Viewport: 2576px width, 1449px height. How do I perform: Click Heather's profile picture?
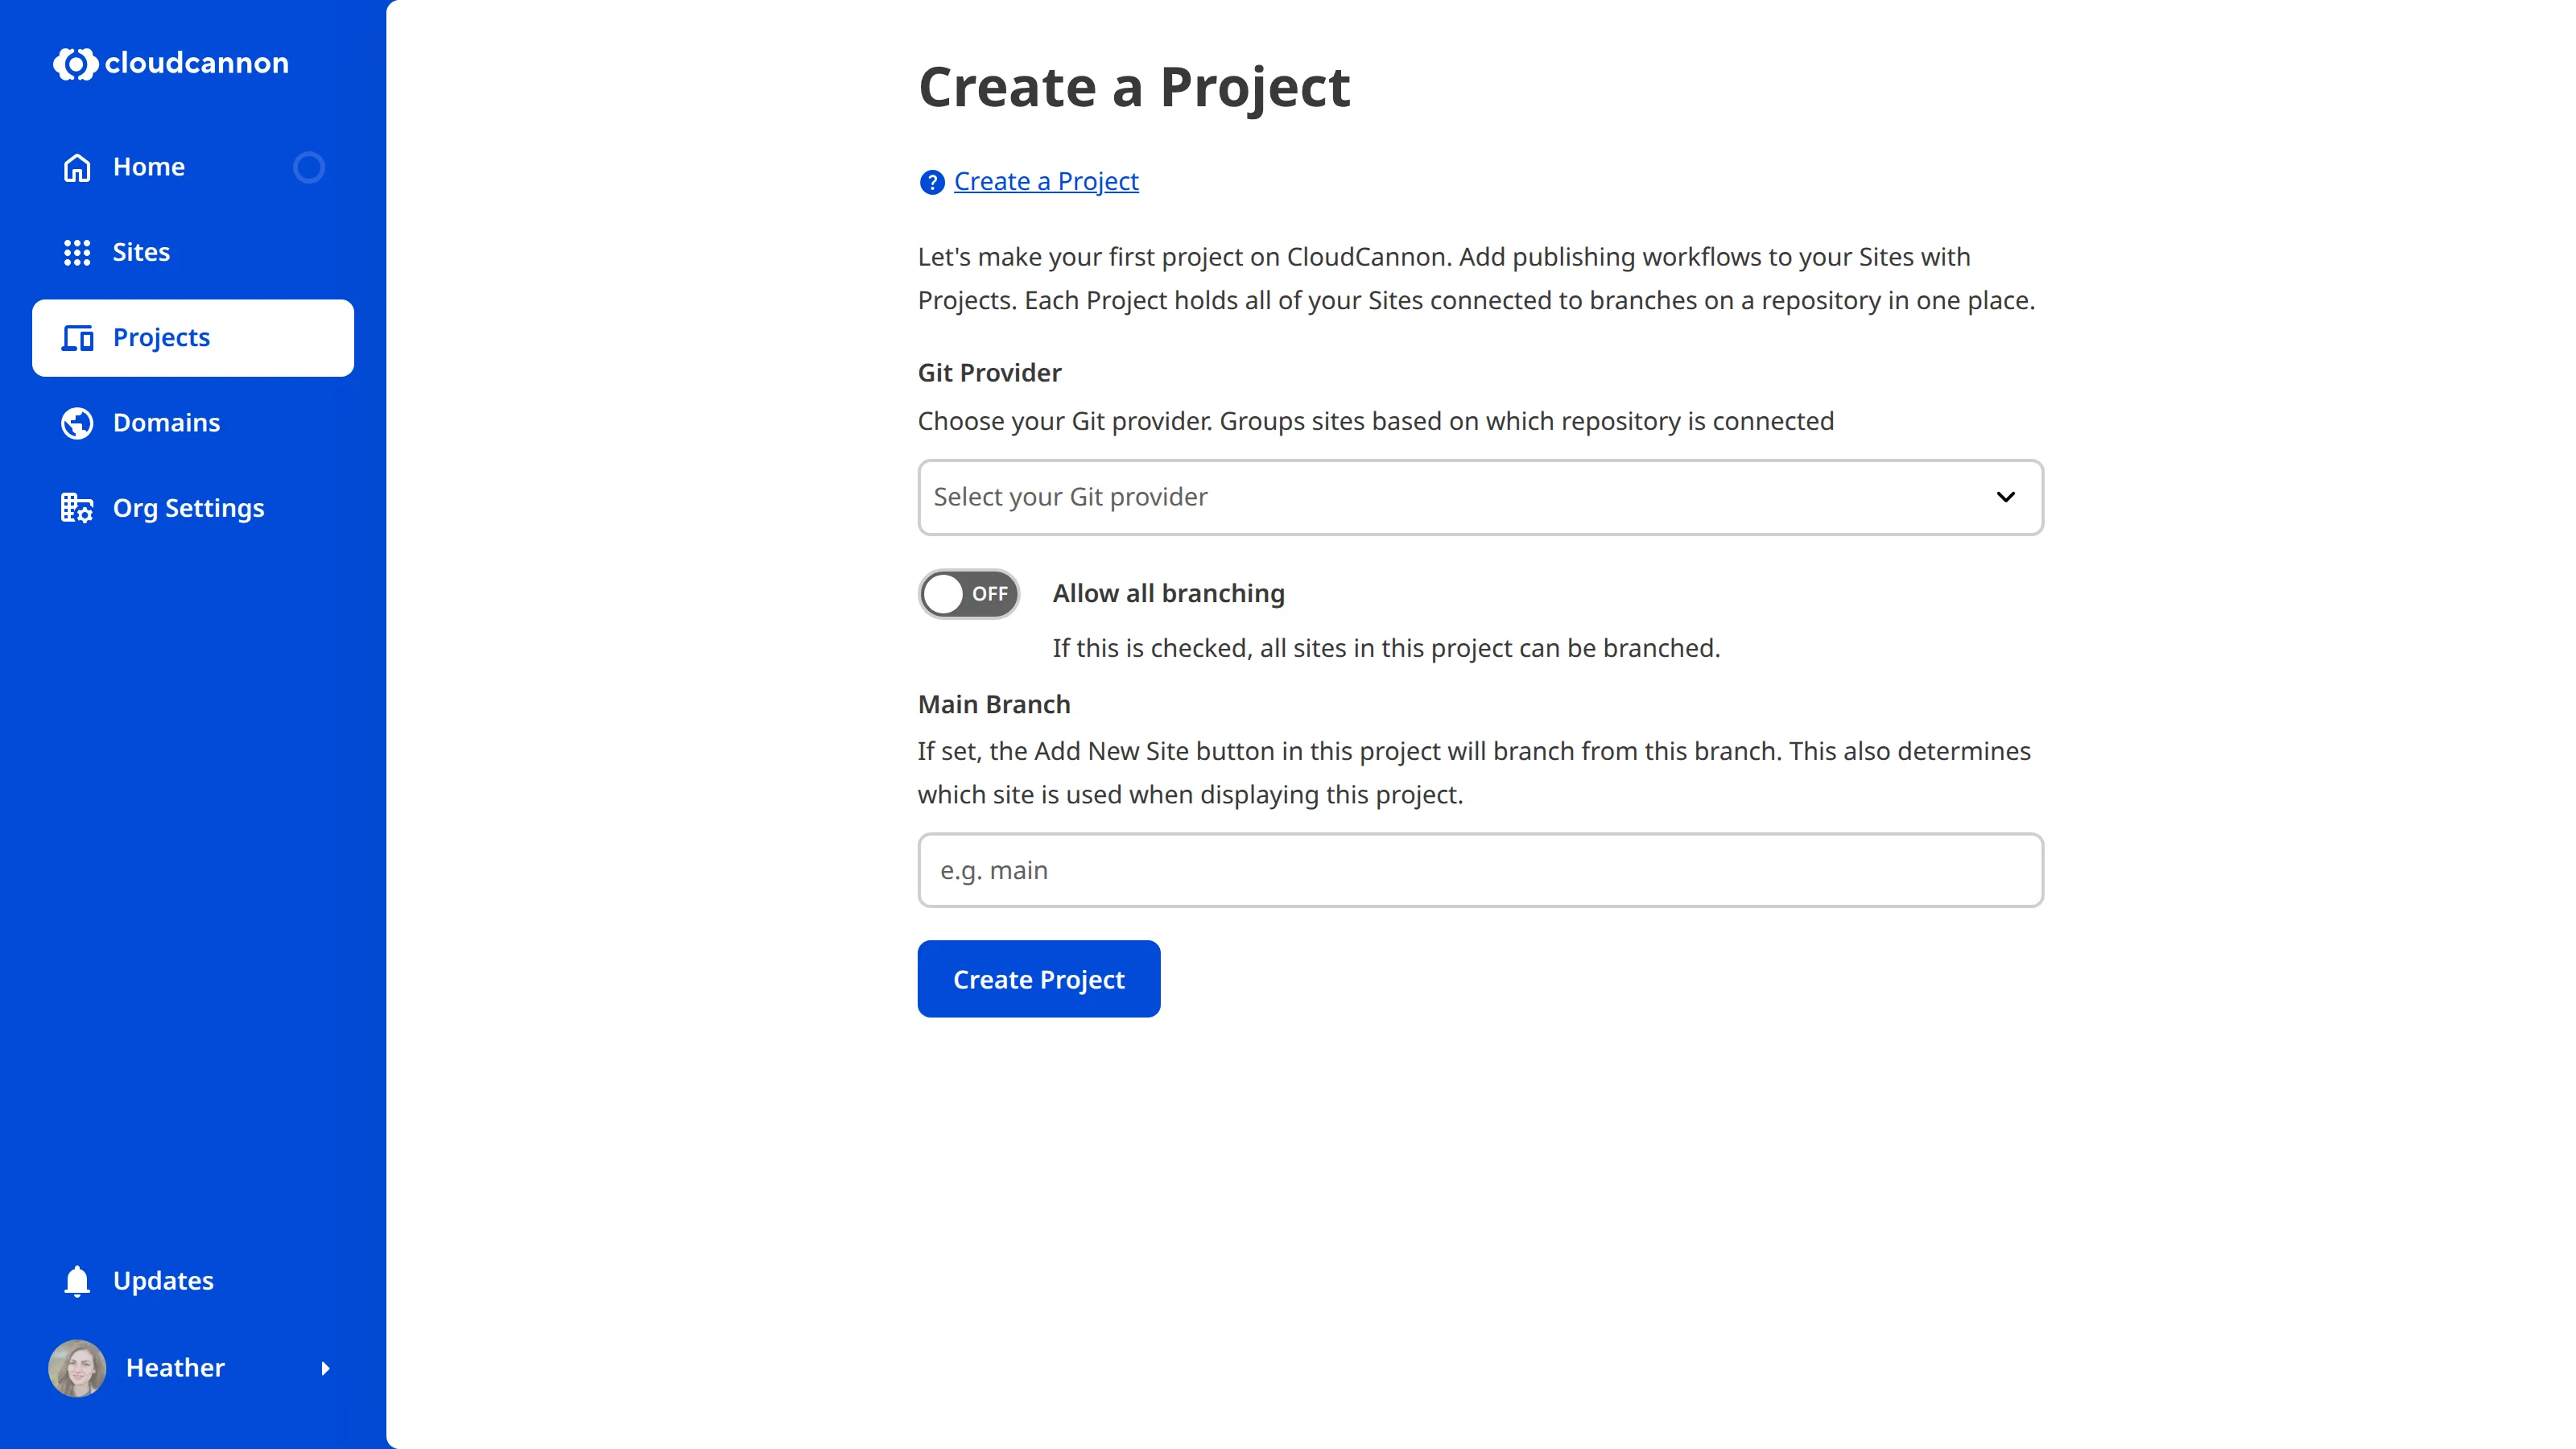77,1368
